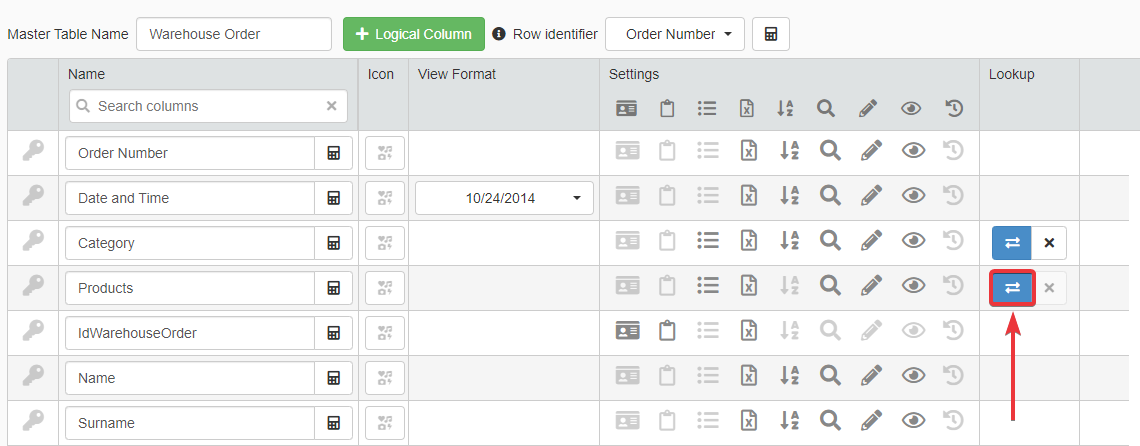
Task: Click the ID card icon in IdWarehouseOrder row
Action: point(627,331)
